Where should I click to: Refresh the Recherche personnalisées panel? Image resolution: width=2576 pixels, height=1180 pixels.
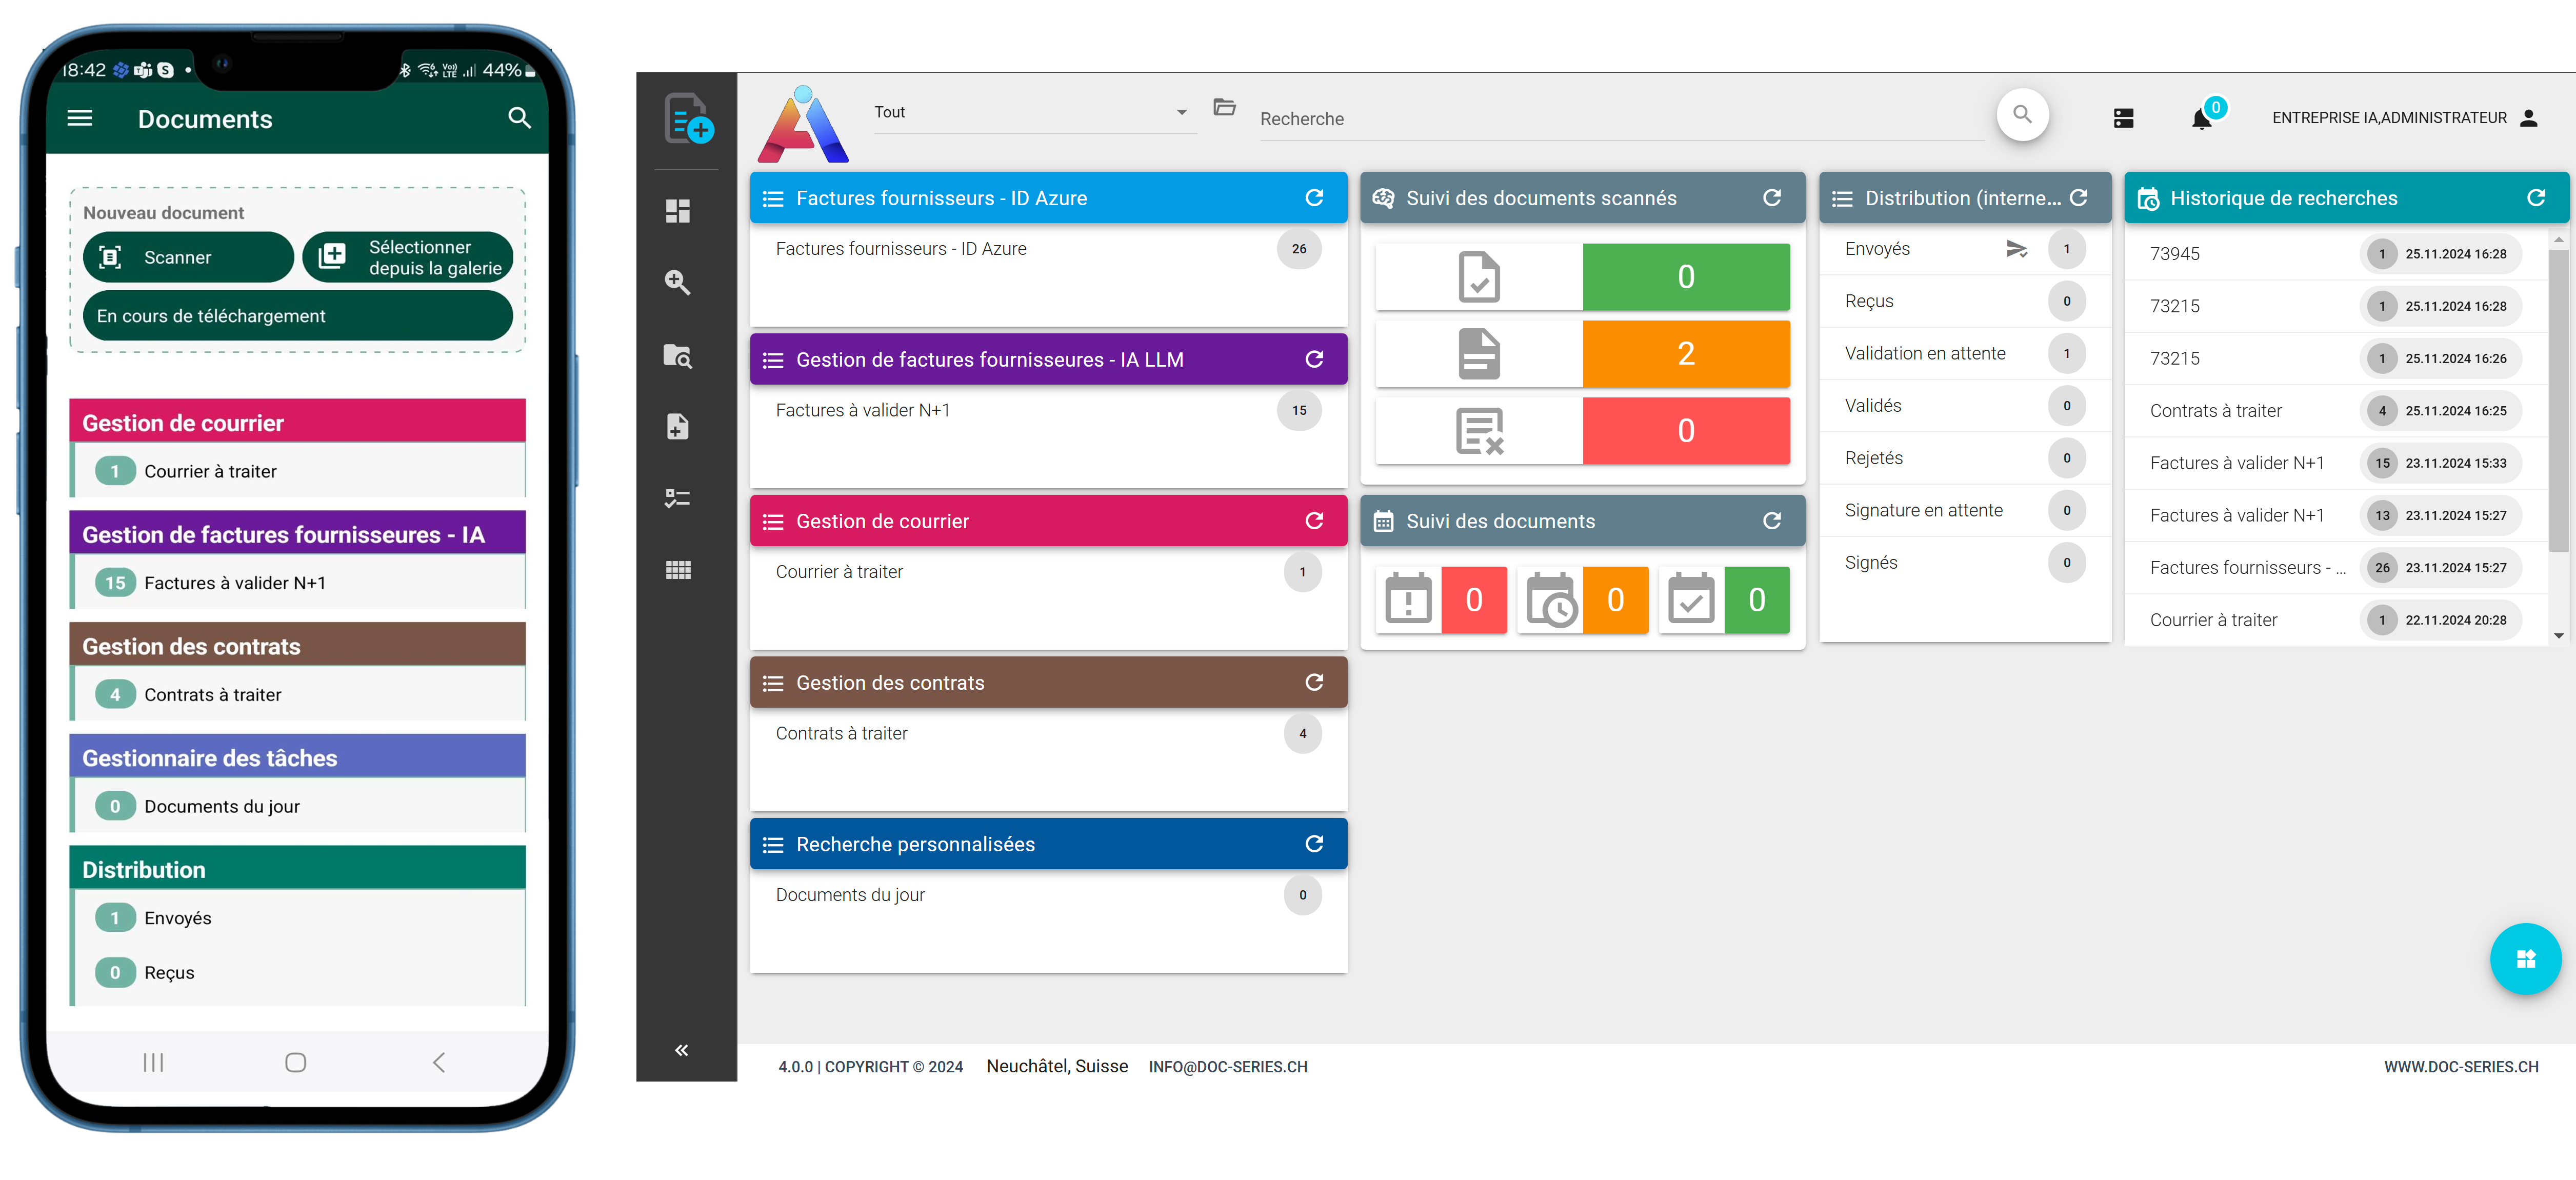click(1314, 844)
